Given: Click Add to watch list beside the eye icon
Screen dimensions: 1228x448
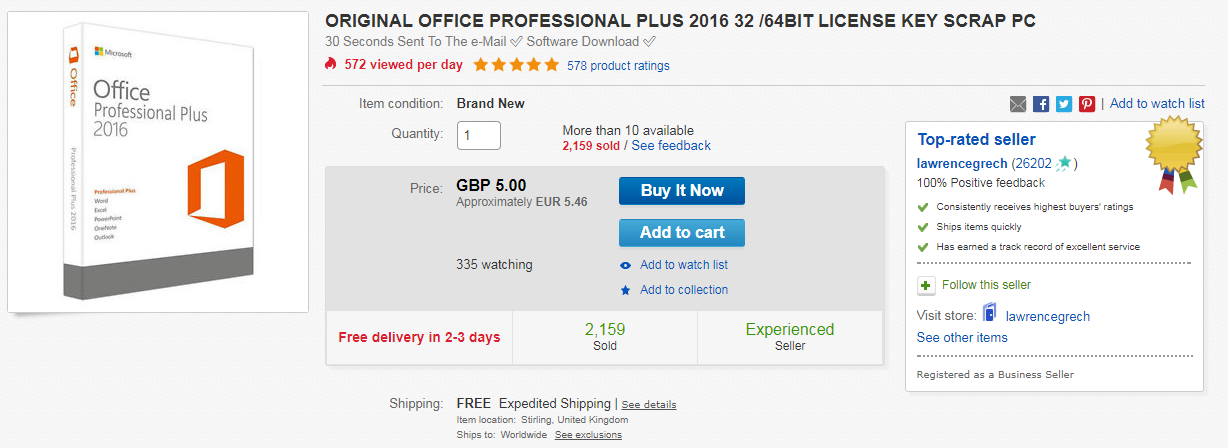Looking at the screenshot, I should tap(684, 265).
